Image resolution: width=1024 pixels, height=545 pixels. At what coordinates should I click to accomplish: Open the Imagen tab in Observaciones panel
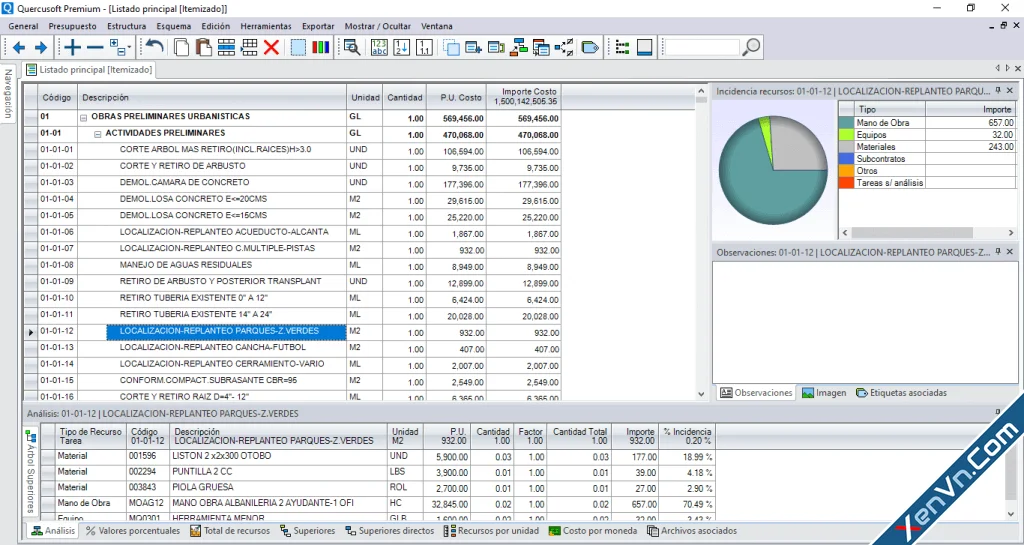tap(824, 393)
